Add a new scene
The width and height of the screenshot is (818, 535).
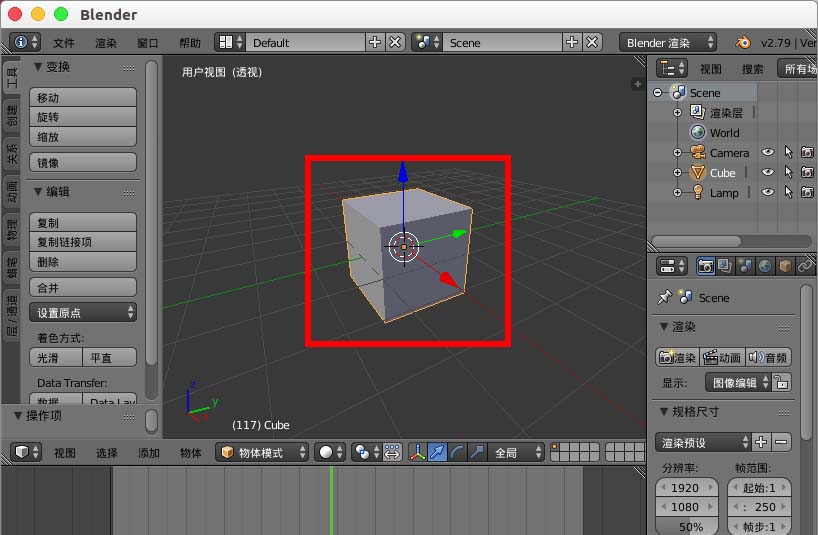(x=572, y=42)
